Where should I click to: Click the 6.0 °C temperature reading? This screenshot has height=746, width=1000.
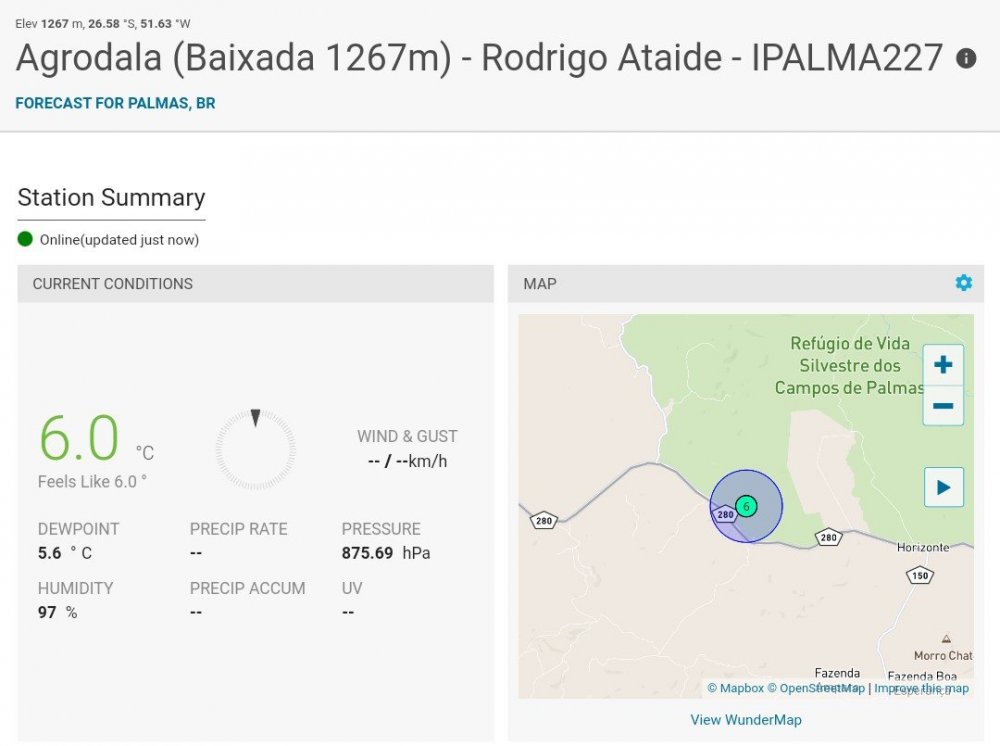coord(96,439)
